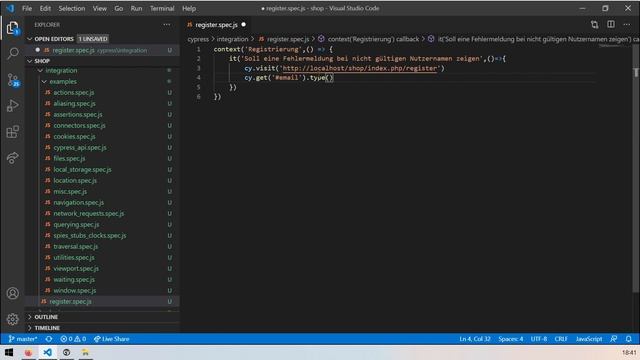Click Open Changes icon in editor toolbar
Viewport: 640px width, 360px height.
pyautogui.click(x=594, y=24)
